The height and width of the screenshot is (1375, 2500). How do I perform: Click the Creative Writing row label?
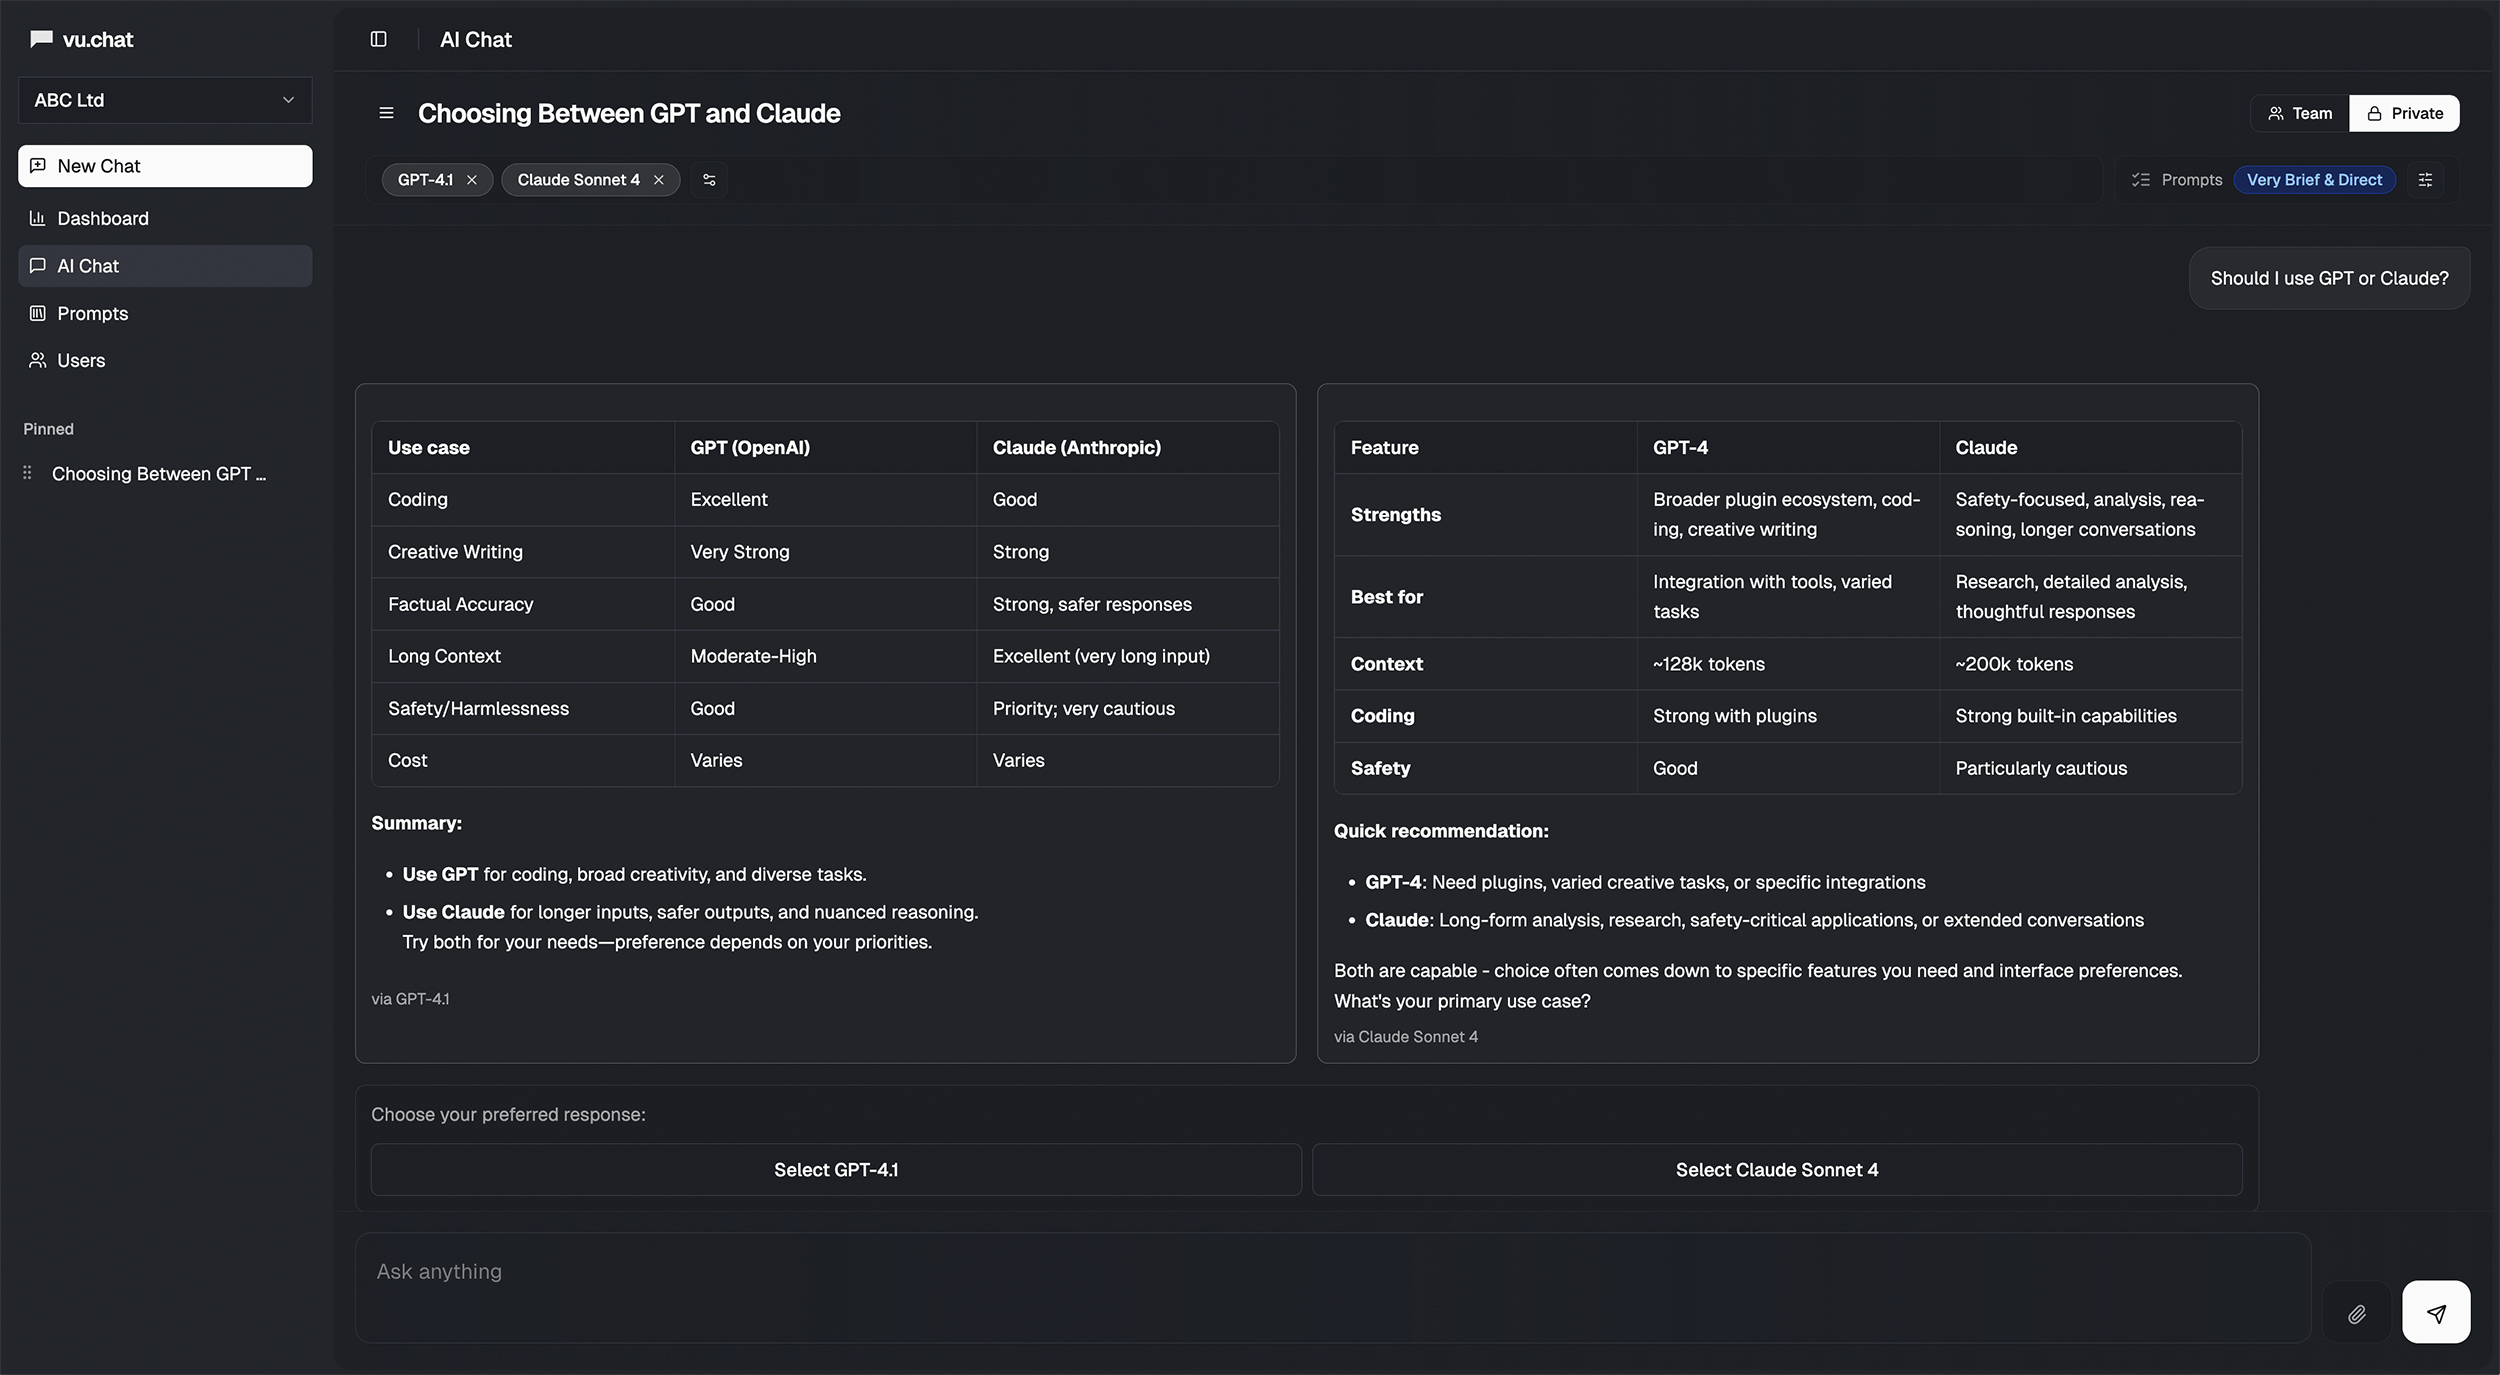point(455,552)
